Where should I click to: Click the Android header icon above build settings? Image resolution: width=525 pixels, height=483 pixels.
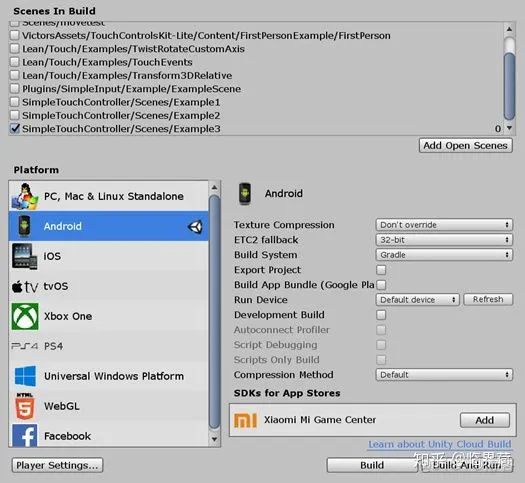[245, 194]
